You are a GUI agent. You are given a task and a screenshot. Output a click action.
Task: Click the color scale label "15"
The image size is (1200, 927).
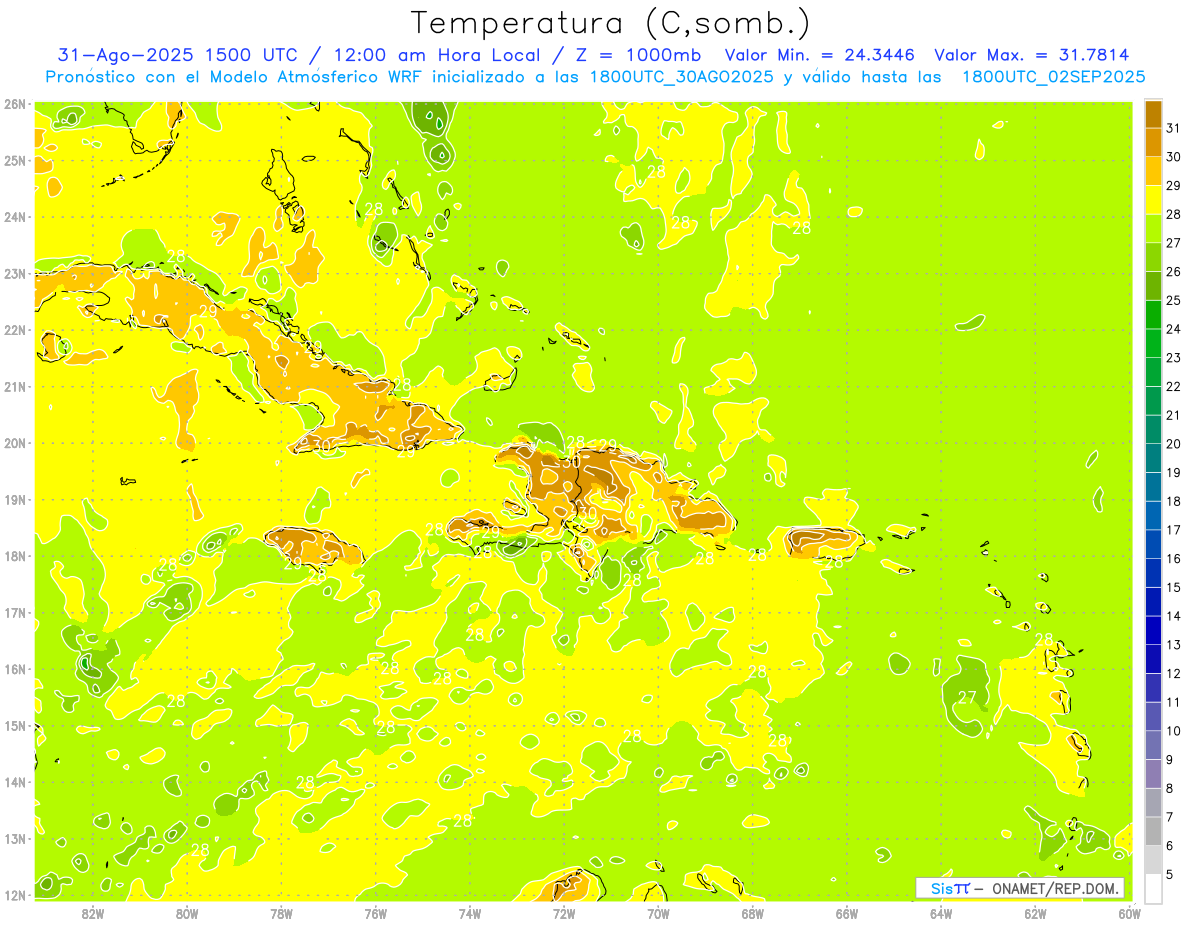click(x=1173, y=587)
